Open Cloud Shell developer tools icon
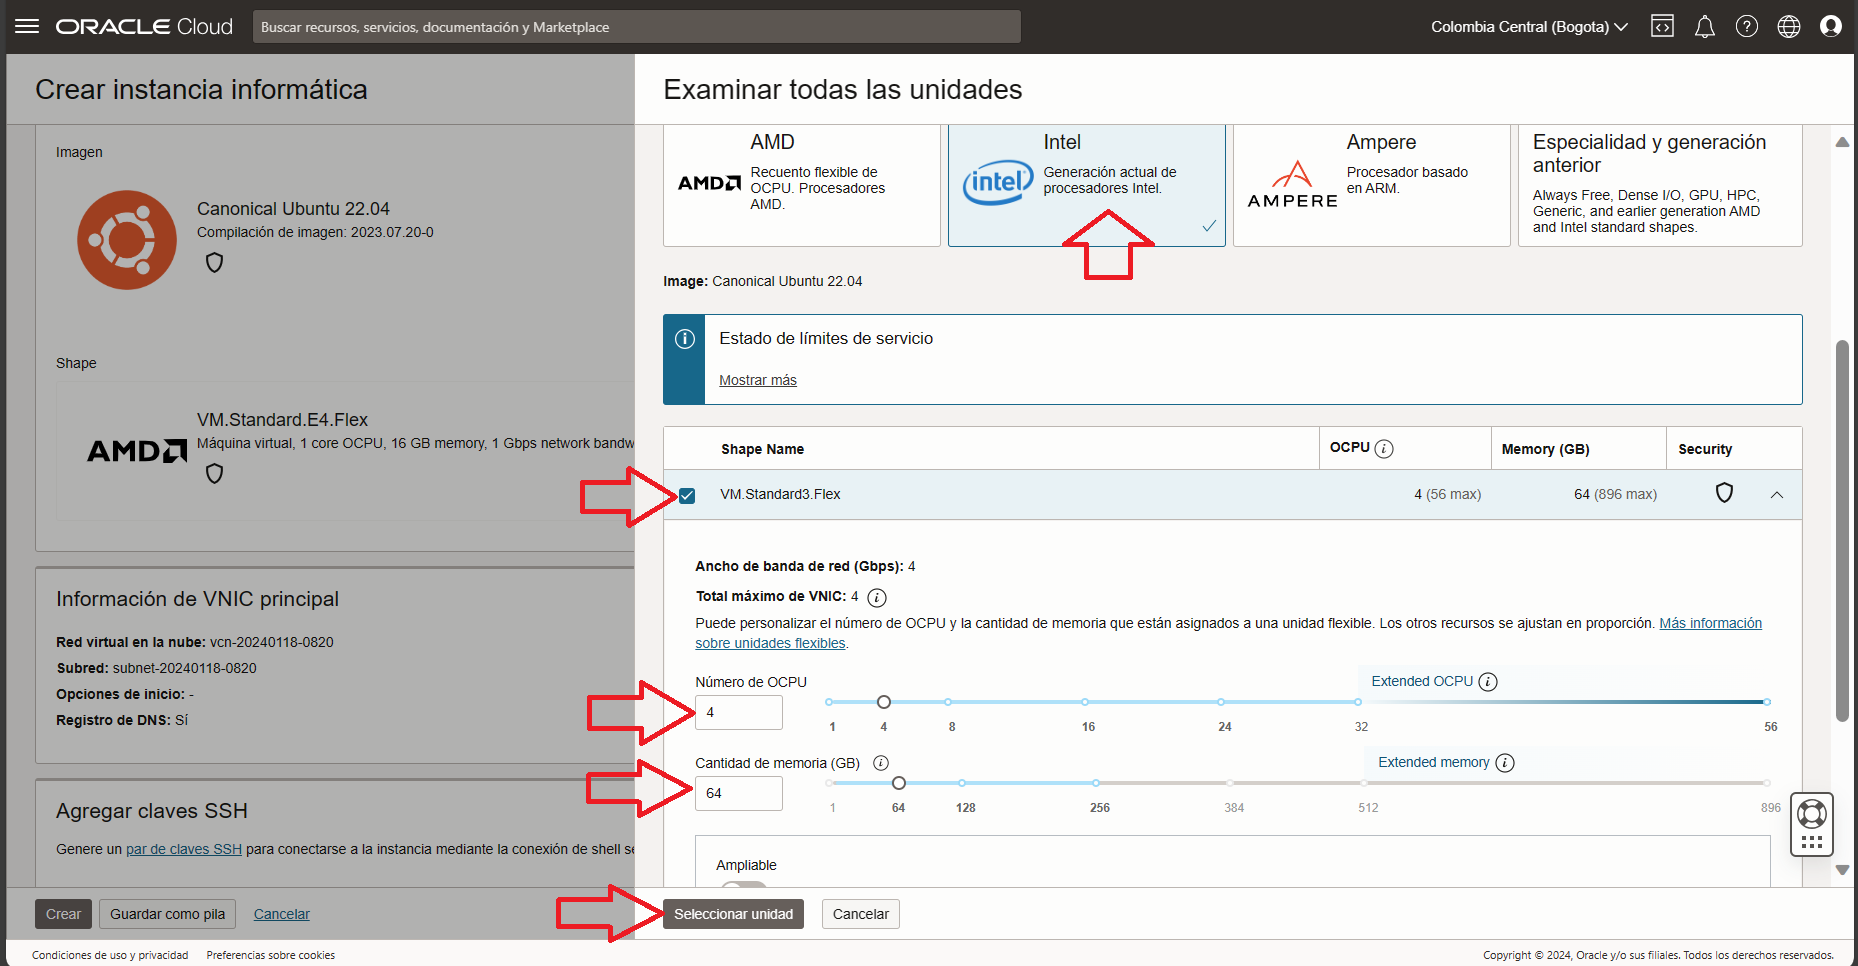 pyautogui.click(x=1662, y=26)
